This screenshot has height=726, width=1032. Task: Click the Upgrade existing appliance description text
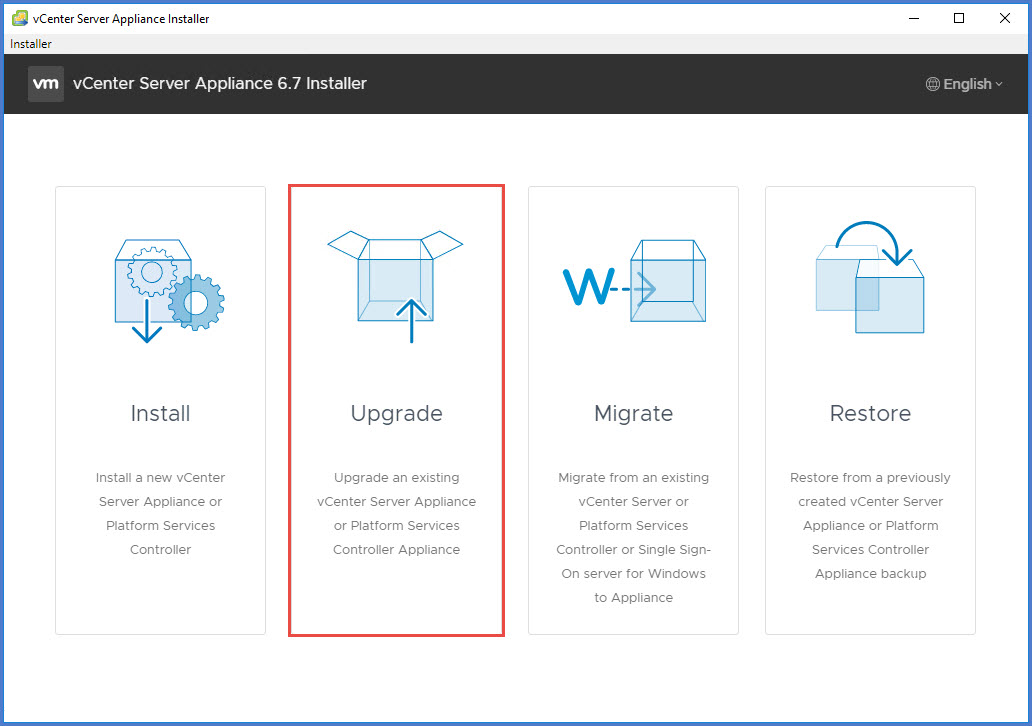(396, 514)
